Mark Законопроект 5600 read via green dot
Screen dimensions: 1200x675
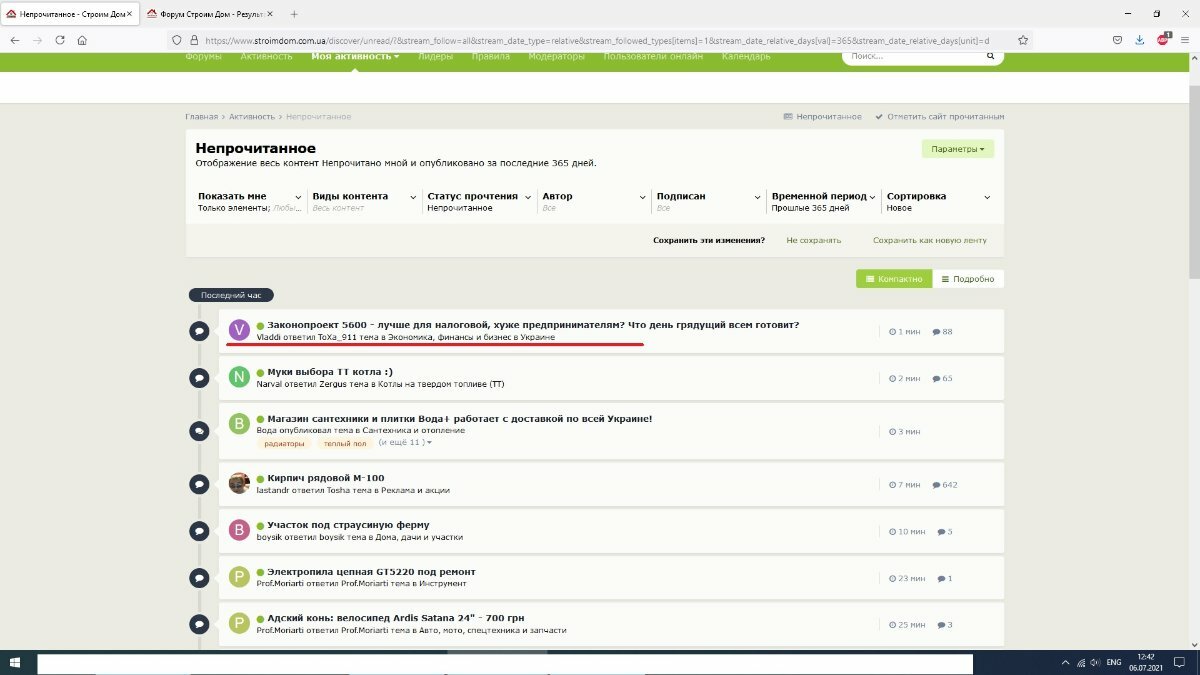point(260,325)
